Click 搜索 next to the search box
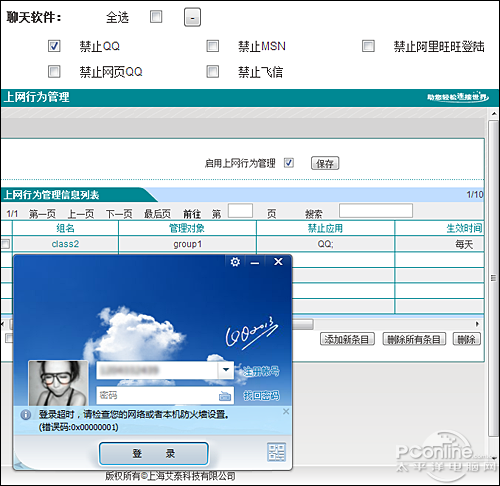Screen dimensions: 500x486 [314, 214]
